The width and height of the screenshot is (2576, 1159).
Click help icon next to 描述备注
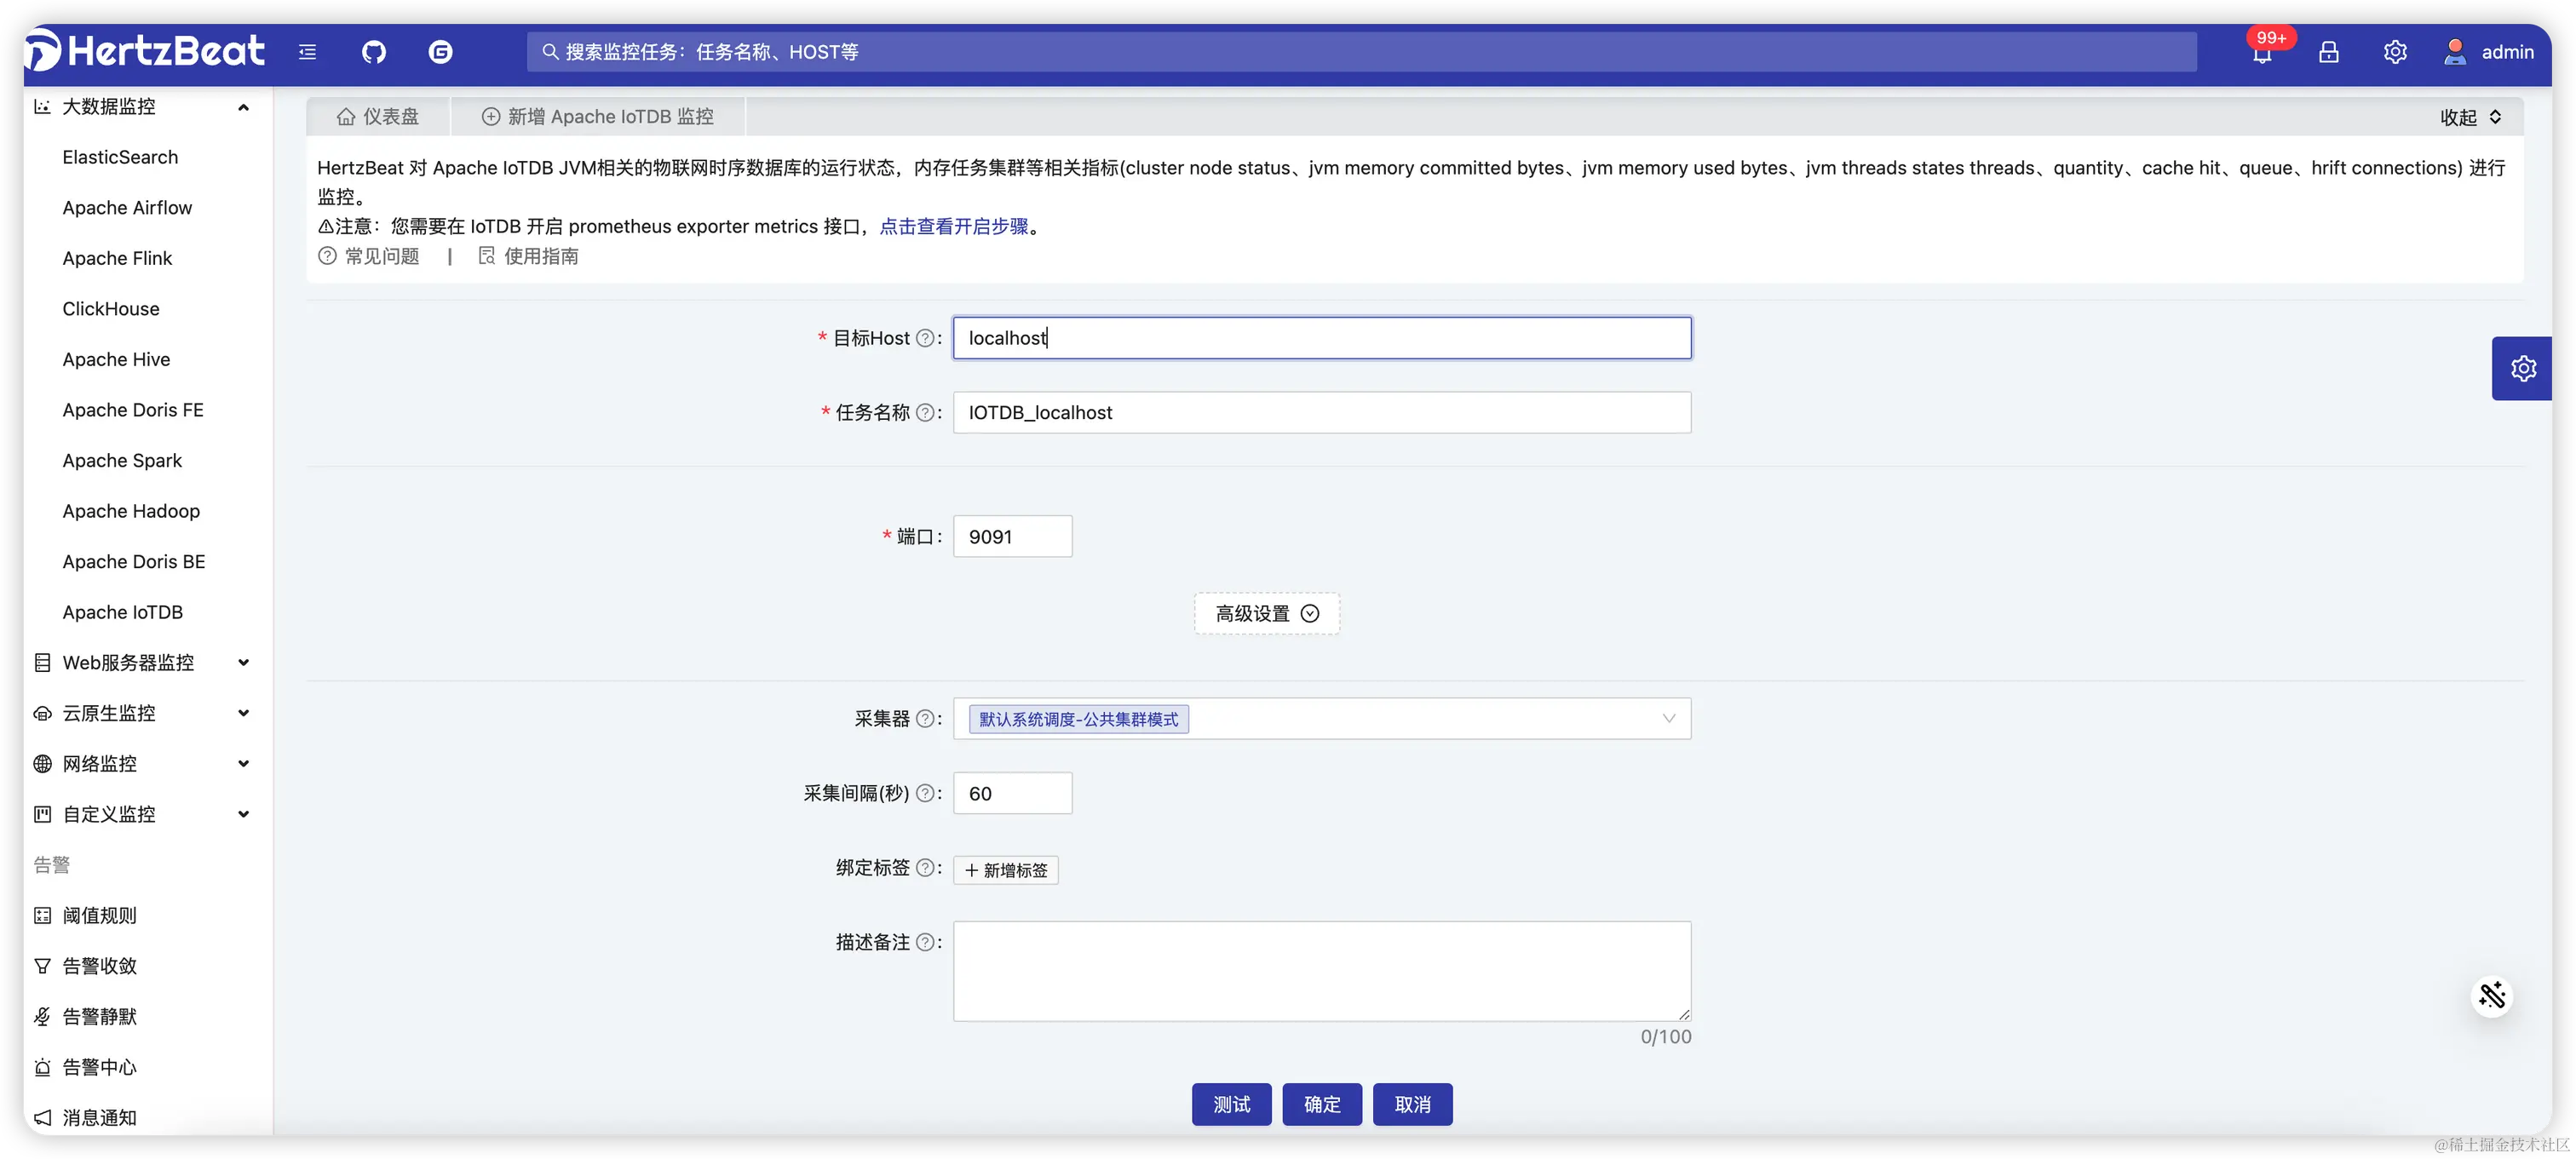[x=925, y=942]
